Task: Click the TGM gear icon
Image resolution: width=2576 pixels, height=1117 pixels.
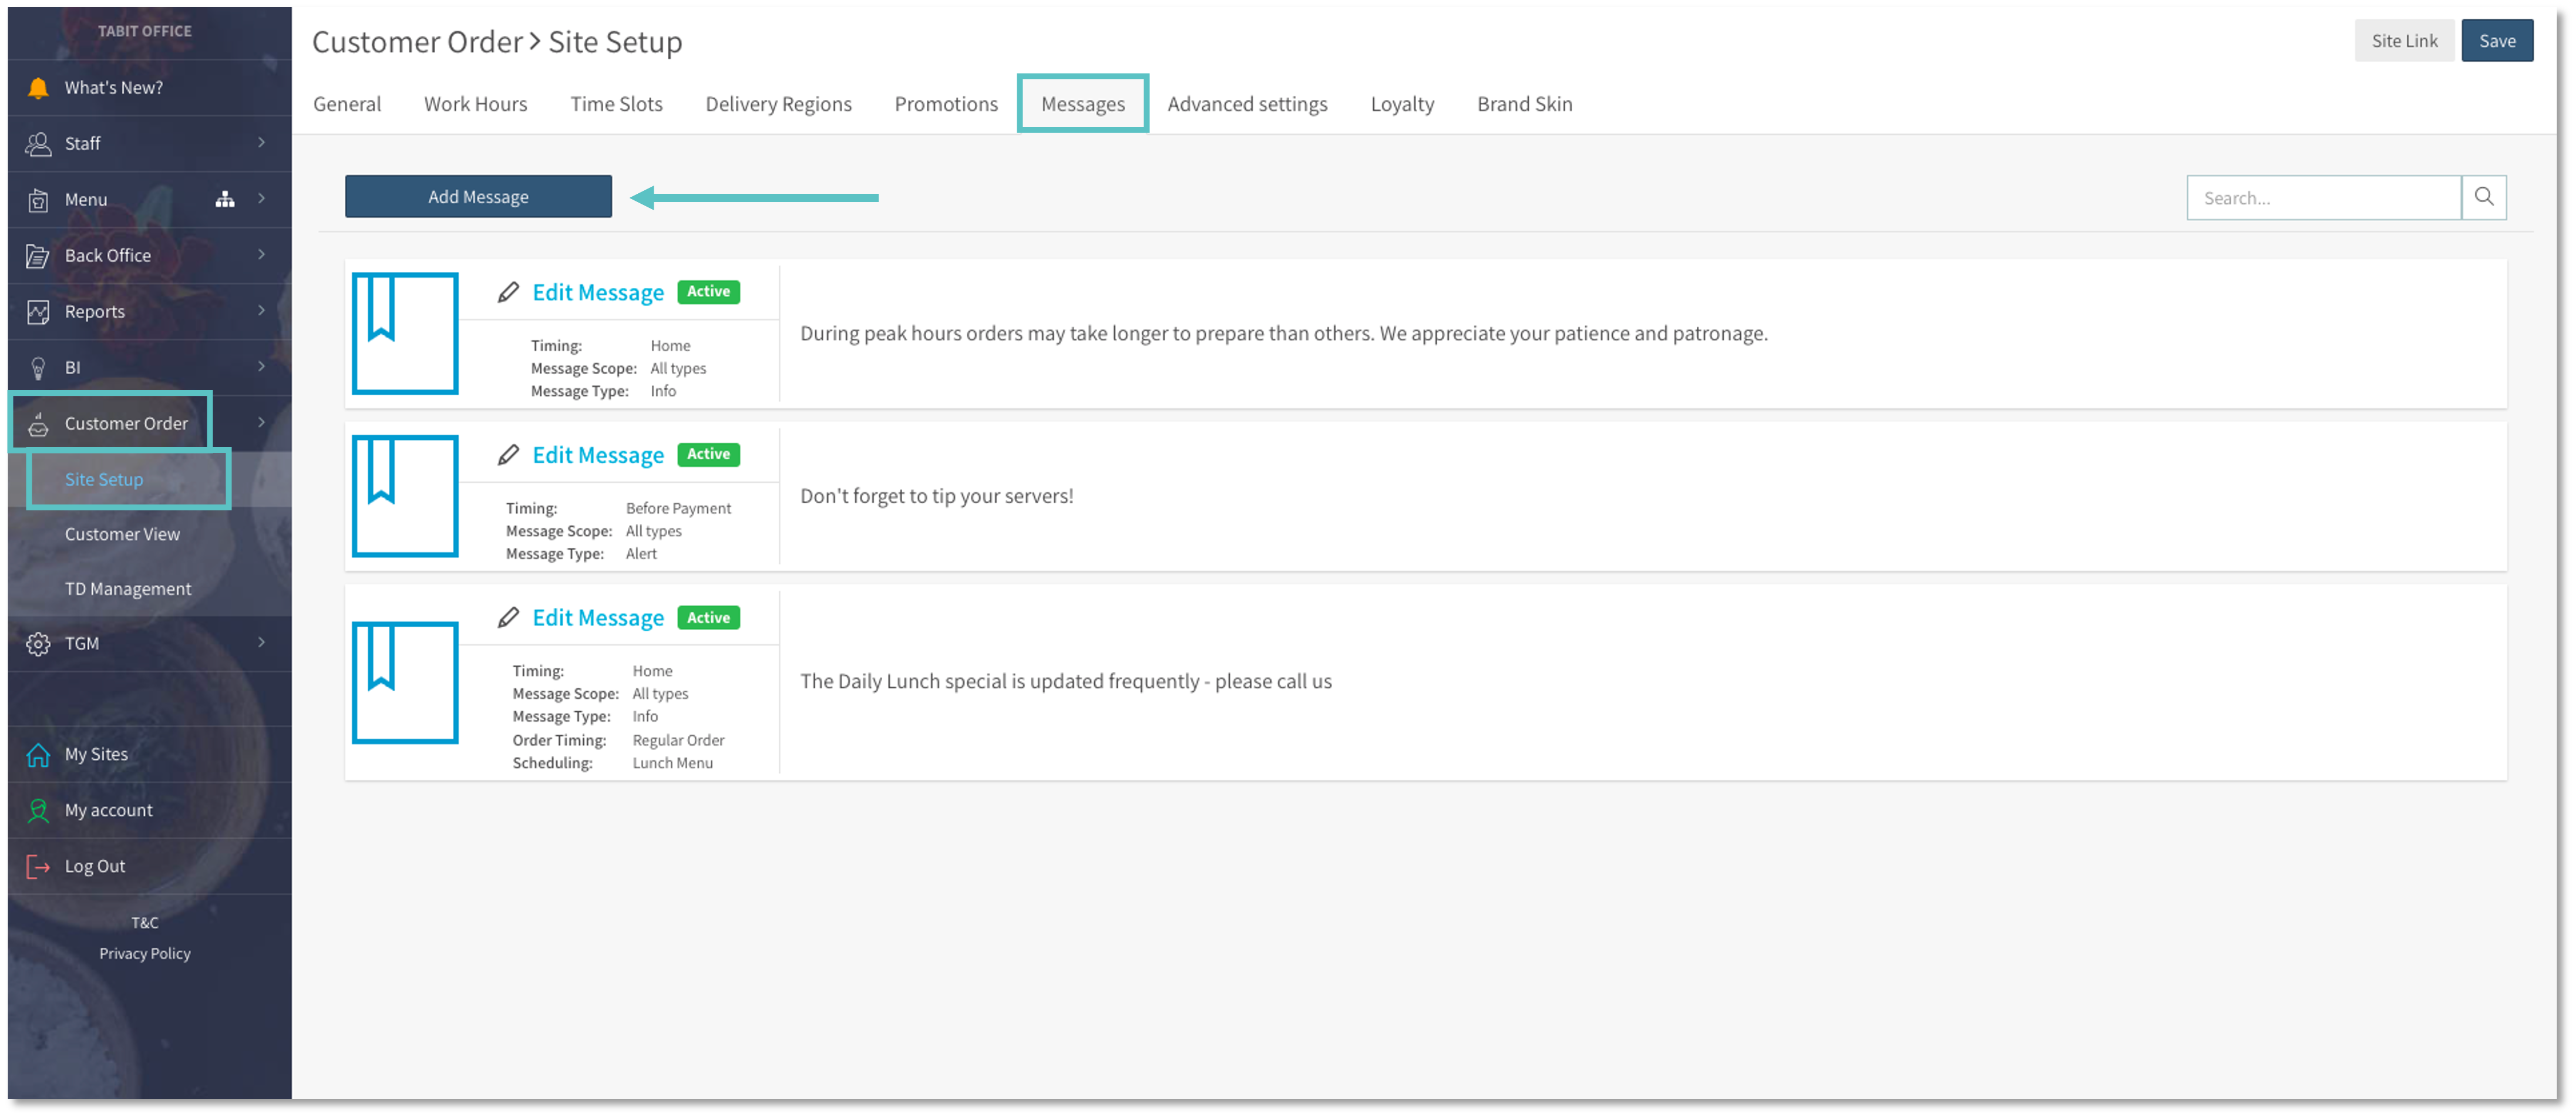Action: [38, 643]
